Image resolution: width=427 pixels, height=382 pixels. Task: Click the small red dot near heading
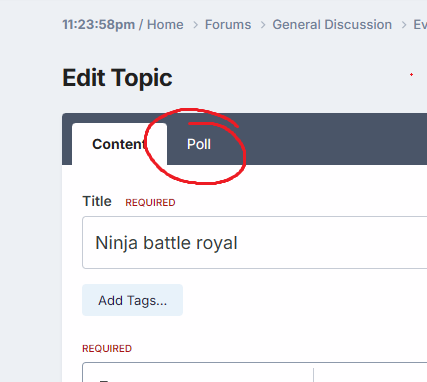coord(411,74)
